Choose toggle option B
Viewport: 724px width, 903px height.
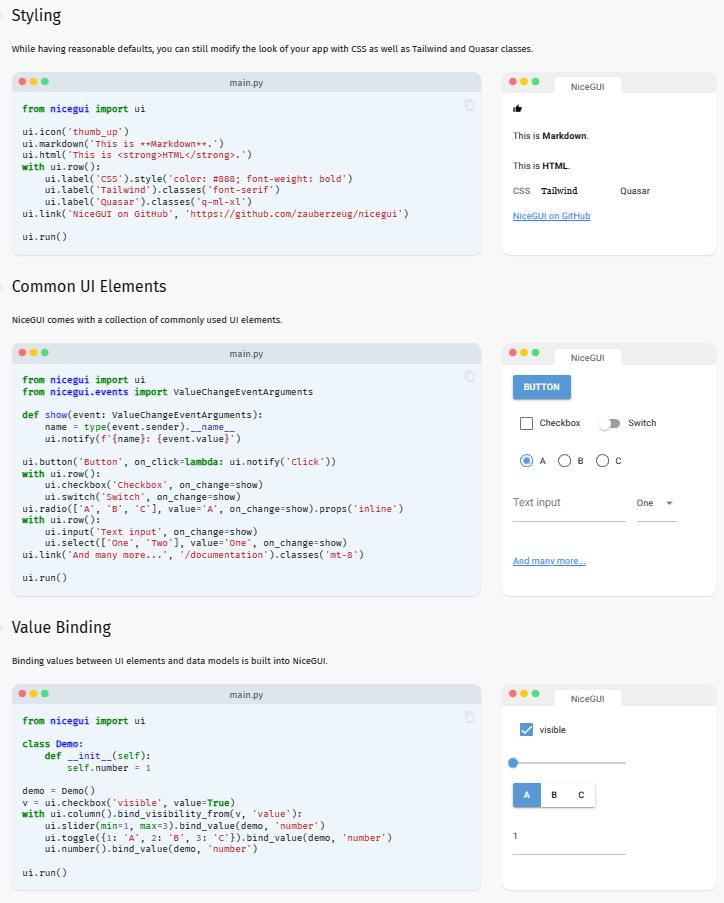554,795
